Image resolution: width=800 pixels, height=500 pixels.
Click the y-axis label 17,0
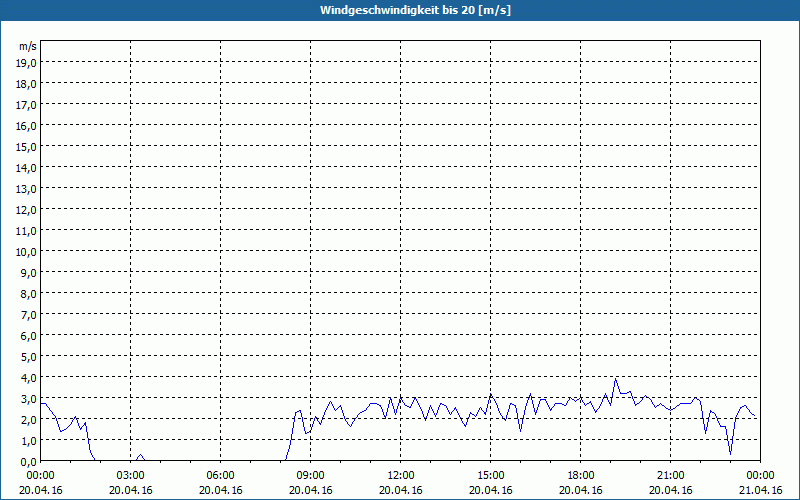click(26, 105)
